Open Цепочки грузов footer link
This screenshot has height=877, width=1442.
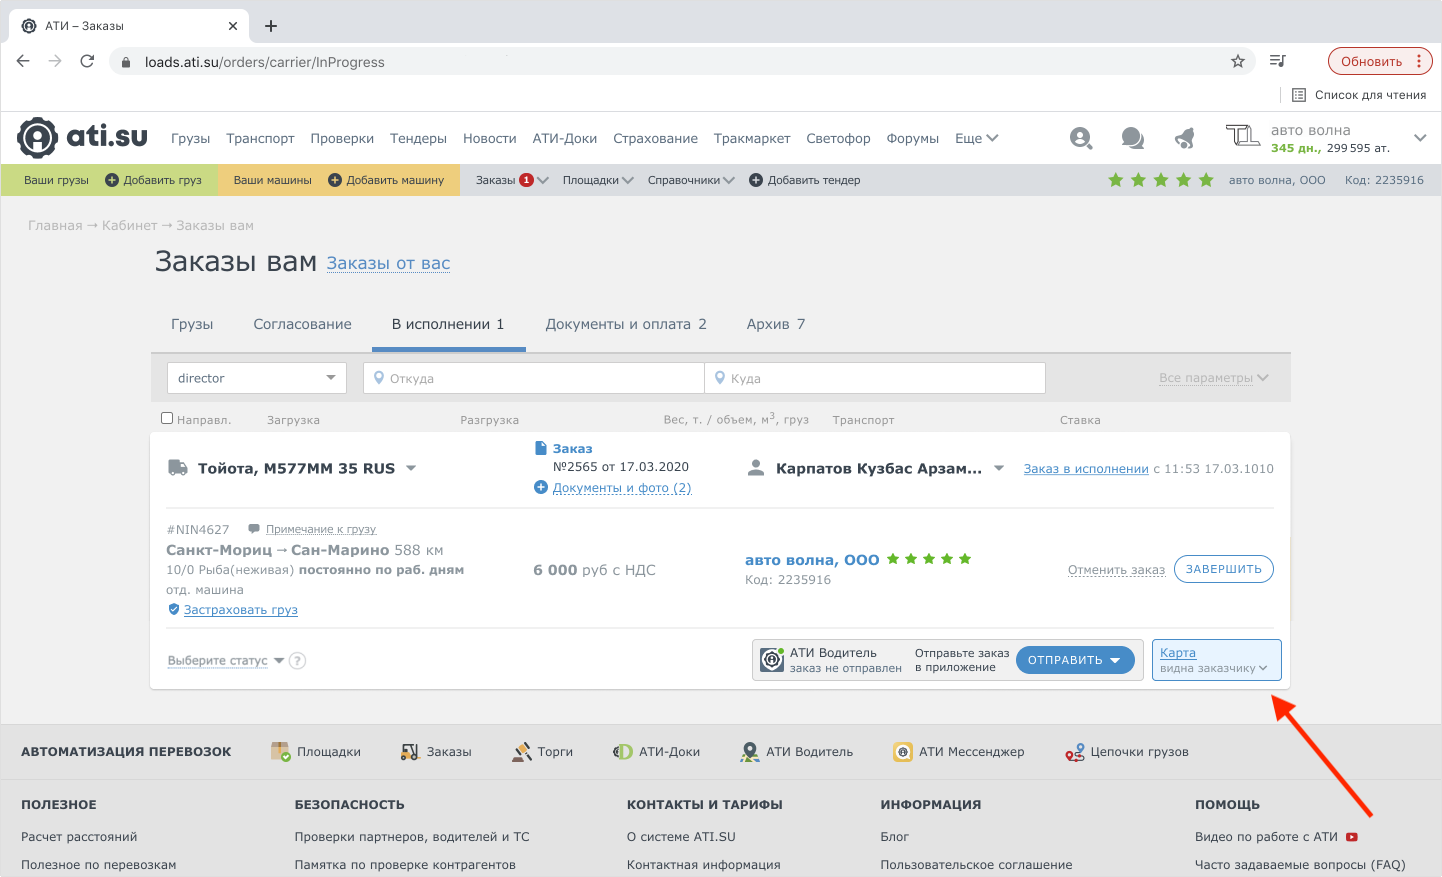pos(1127,752)
